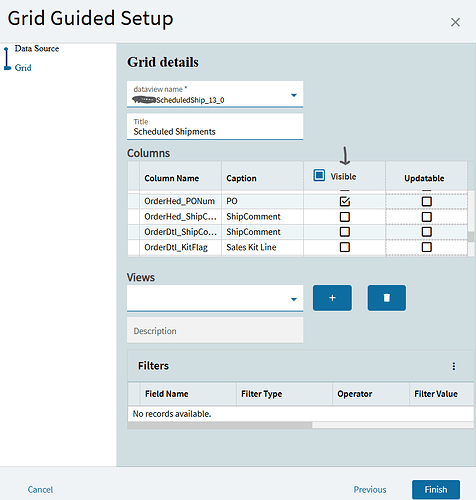Select the Grid step in sidebar
This screenshot has height=500, width=476.
pos(23,68)
